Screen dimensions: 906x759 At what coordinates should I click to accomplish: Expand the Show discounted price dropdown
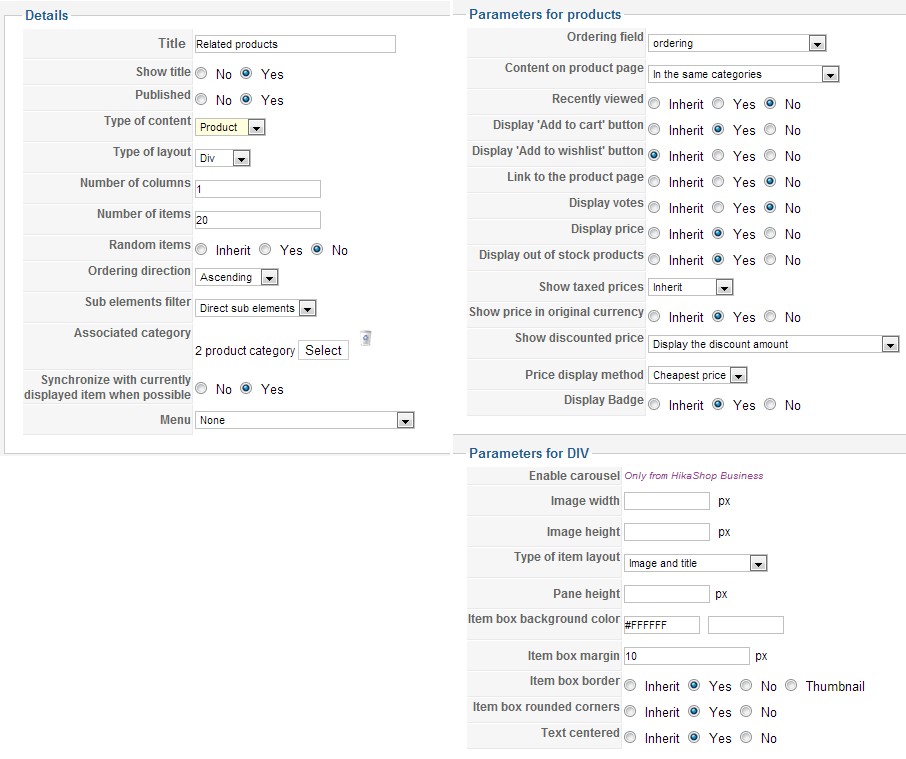[x=774, y=344]
